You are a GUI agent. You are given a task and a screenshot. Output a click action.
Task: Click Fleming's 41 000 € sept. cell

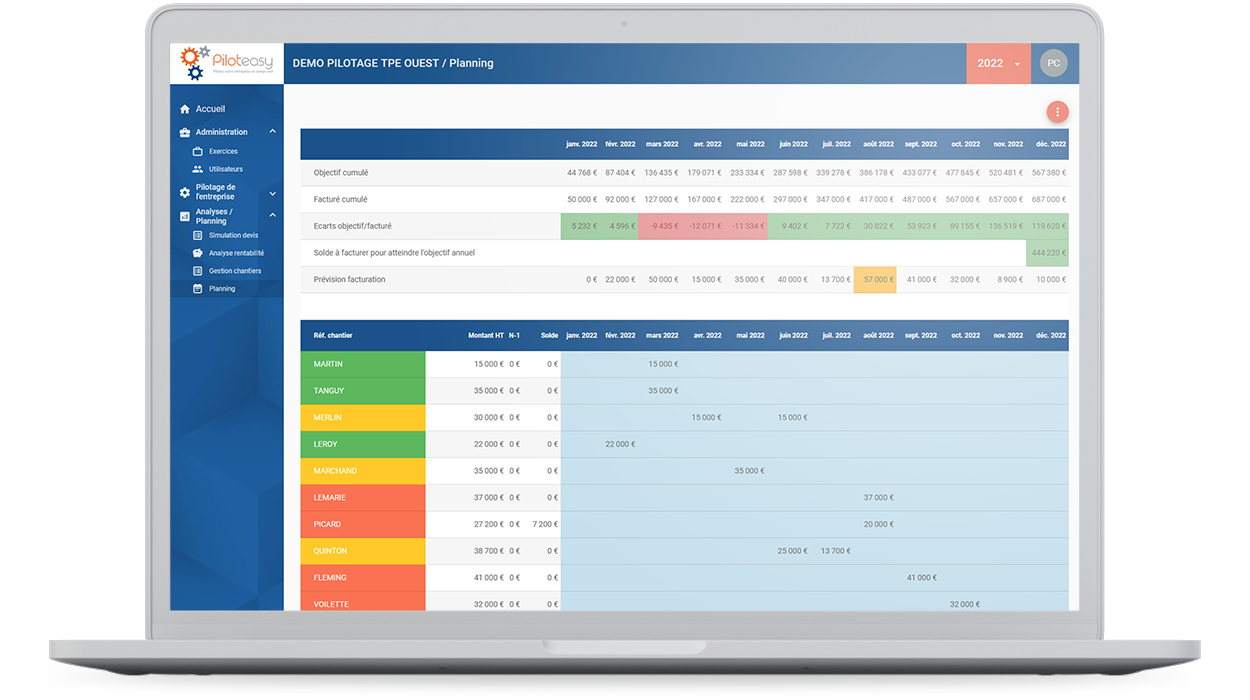click(921, 578)
